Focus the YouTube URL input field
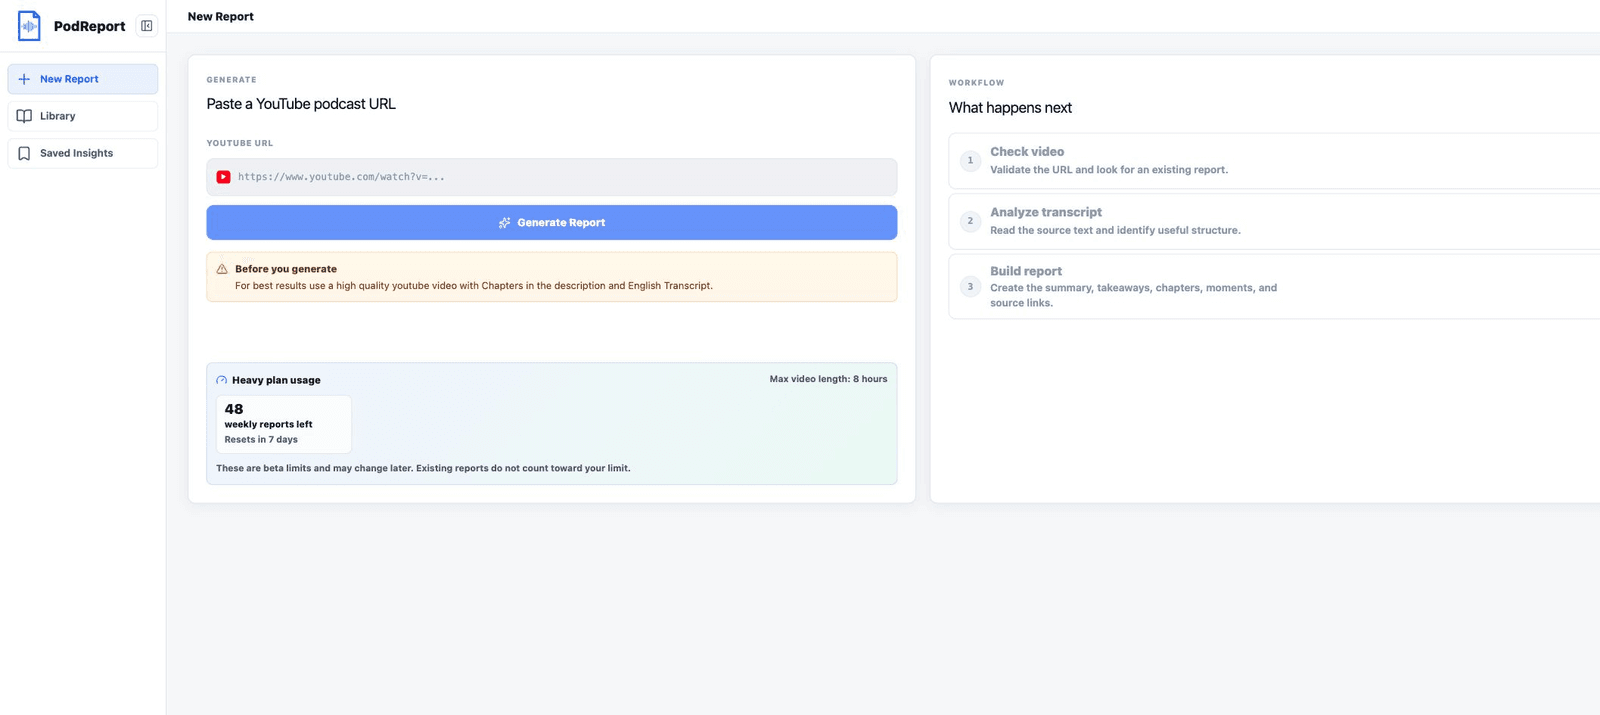 pyautogui.click(x=552, y=177)
